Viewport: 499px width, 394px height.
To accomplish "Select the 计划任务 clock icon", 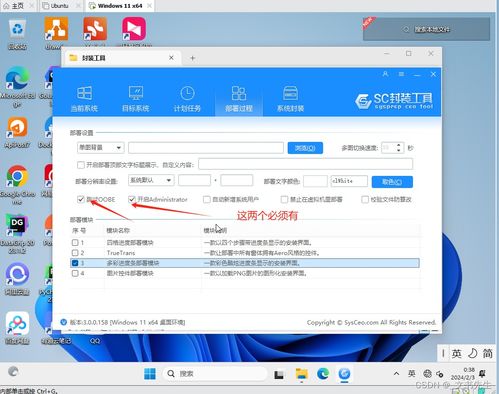I will click(187, 93).
